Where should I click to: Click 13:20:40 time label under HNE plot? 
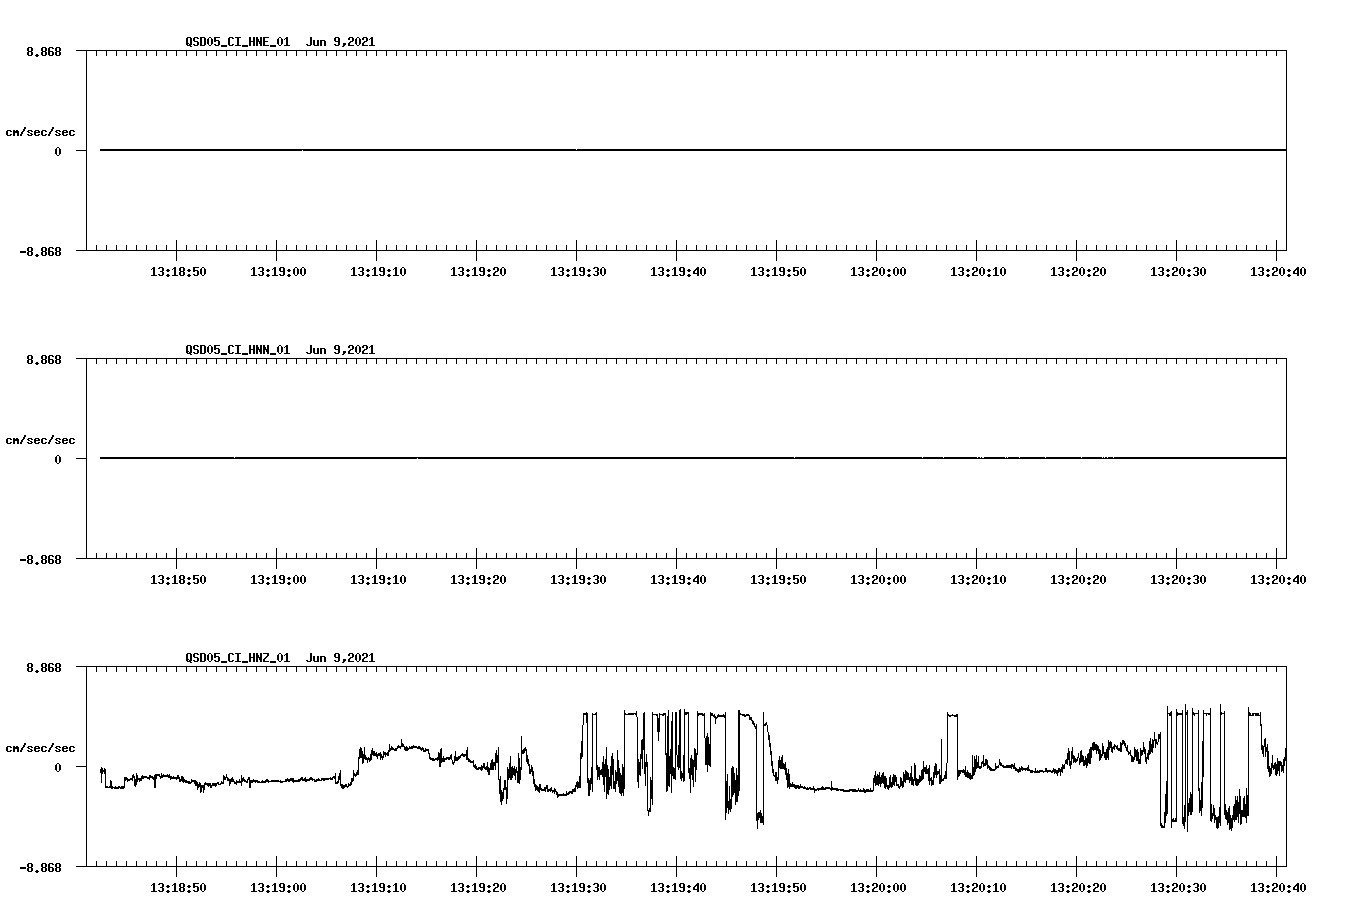1278,271
